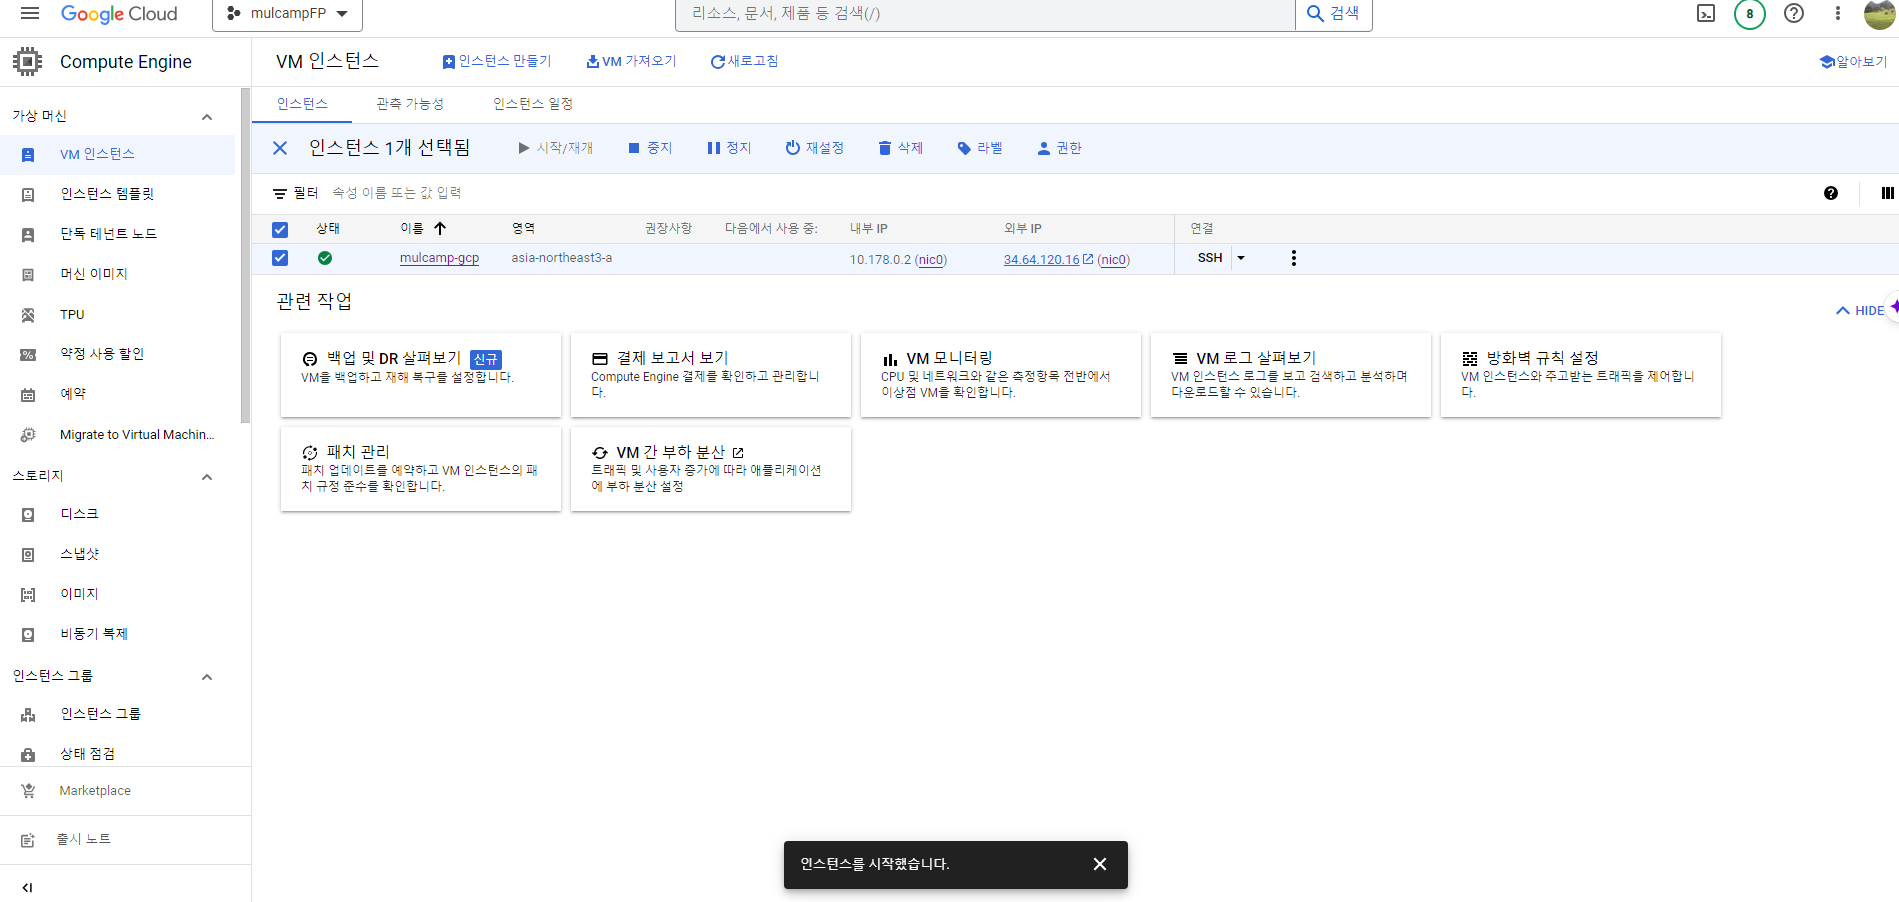Click the 중지 stop action
The width and height of the screenshot is (1899, 902).
tap(650, 148)
